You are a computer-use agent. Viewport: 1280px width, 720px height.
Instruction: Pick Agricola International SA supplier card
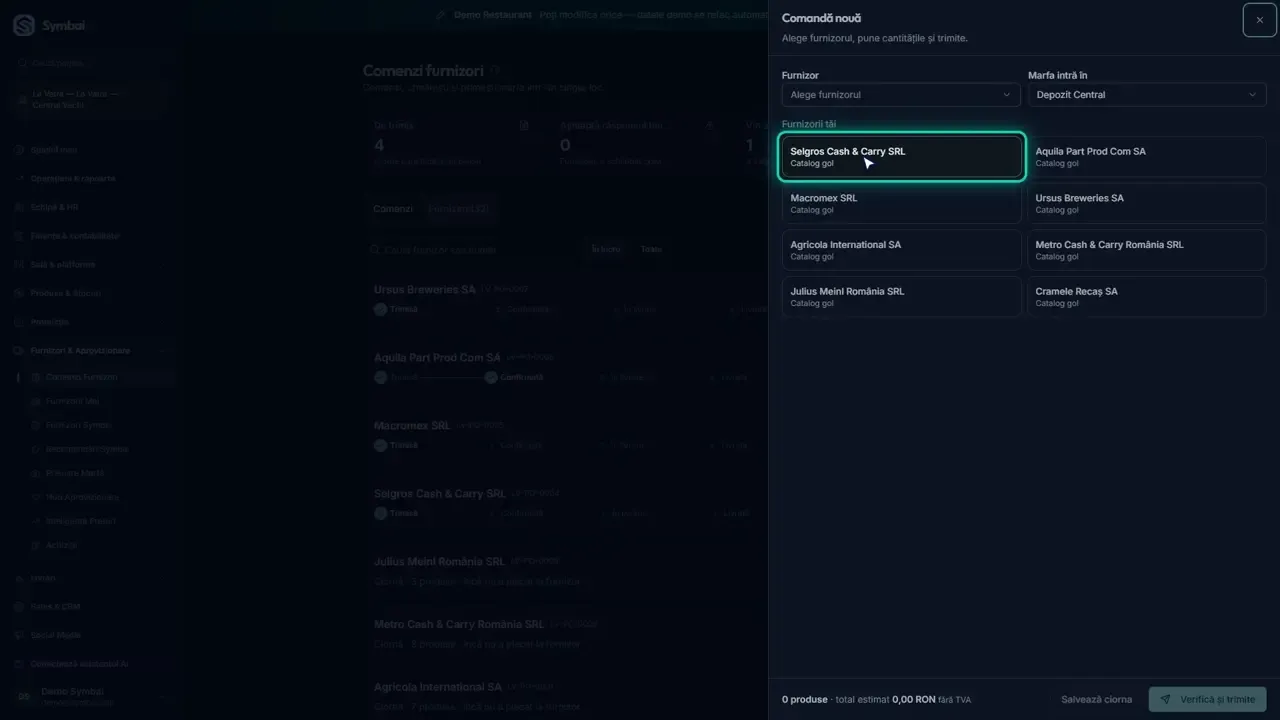(901, 250)
